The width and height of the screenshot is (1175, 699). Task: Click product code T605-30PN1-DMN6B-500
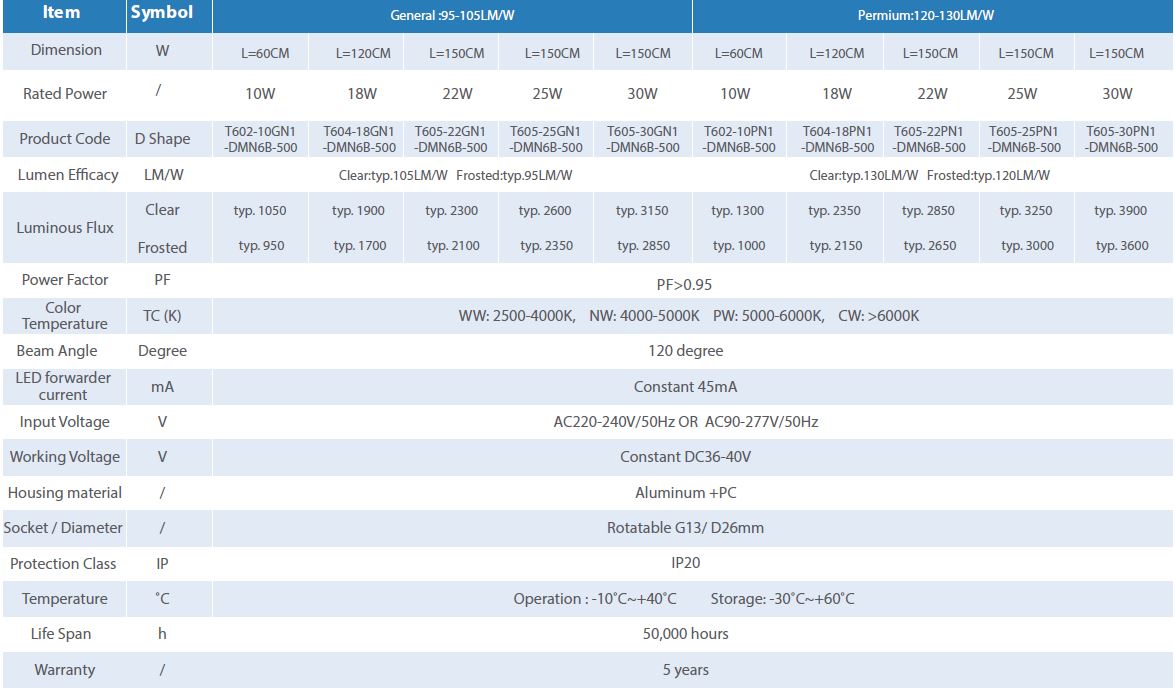[x=1121, y=139]
